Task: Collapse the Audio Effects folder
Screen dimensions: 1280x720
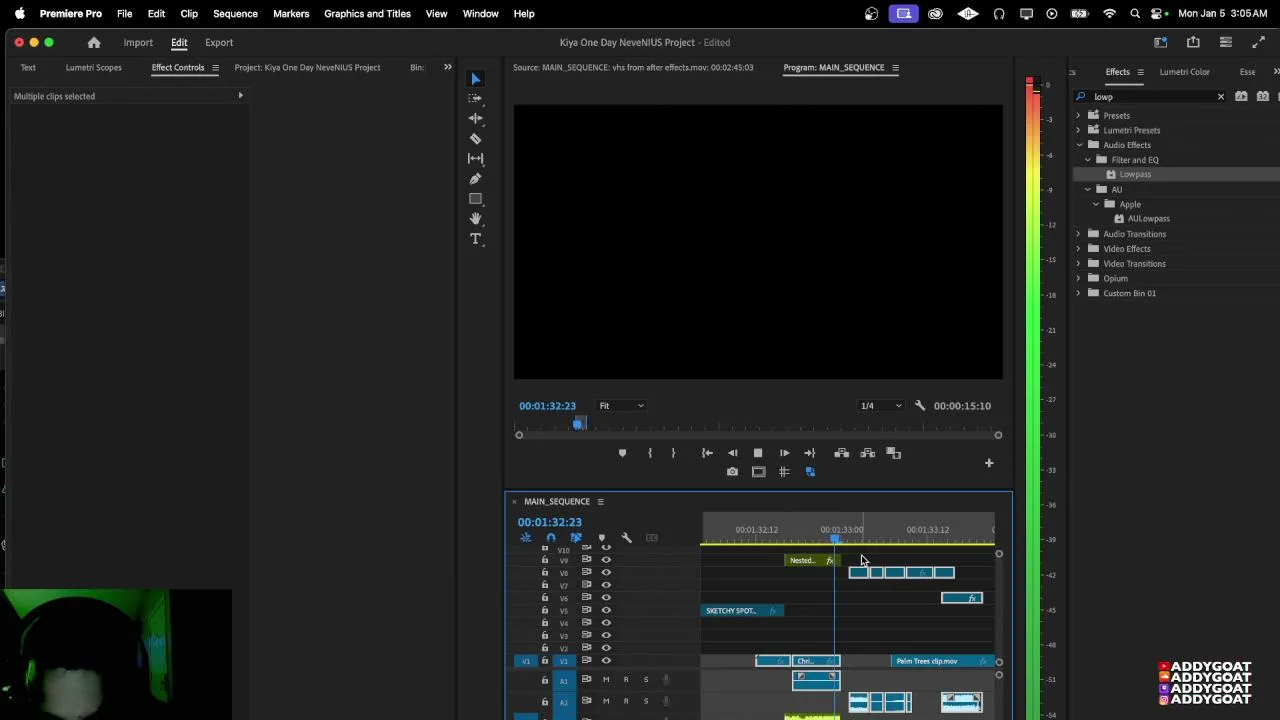Action: (1079, 145)
